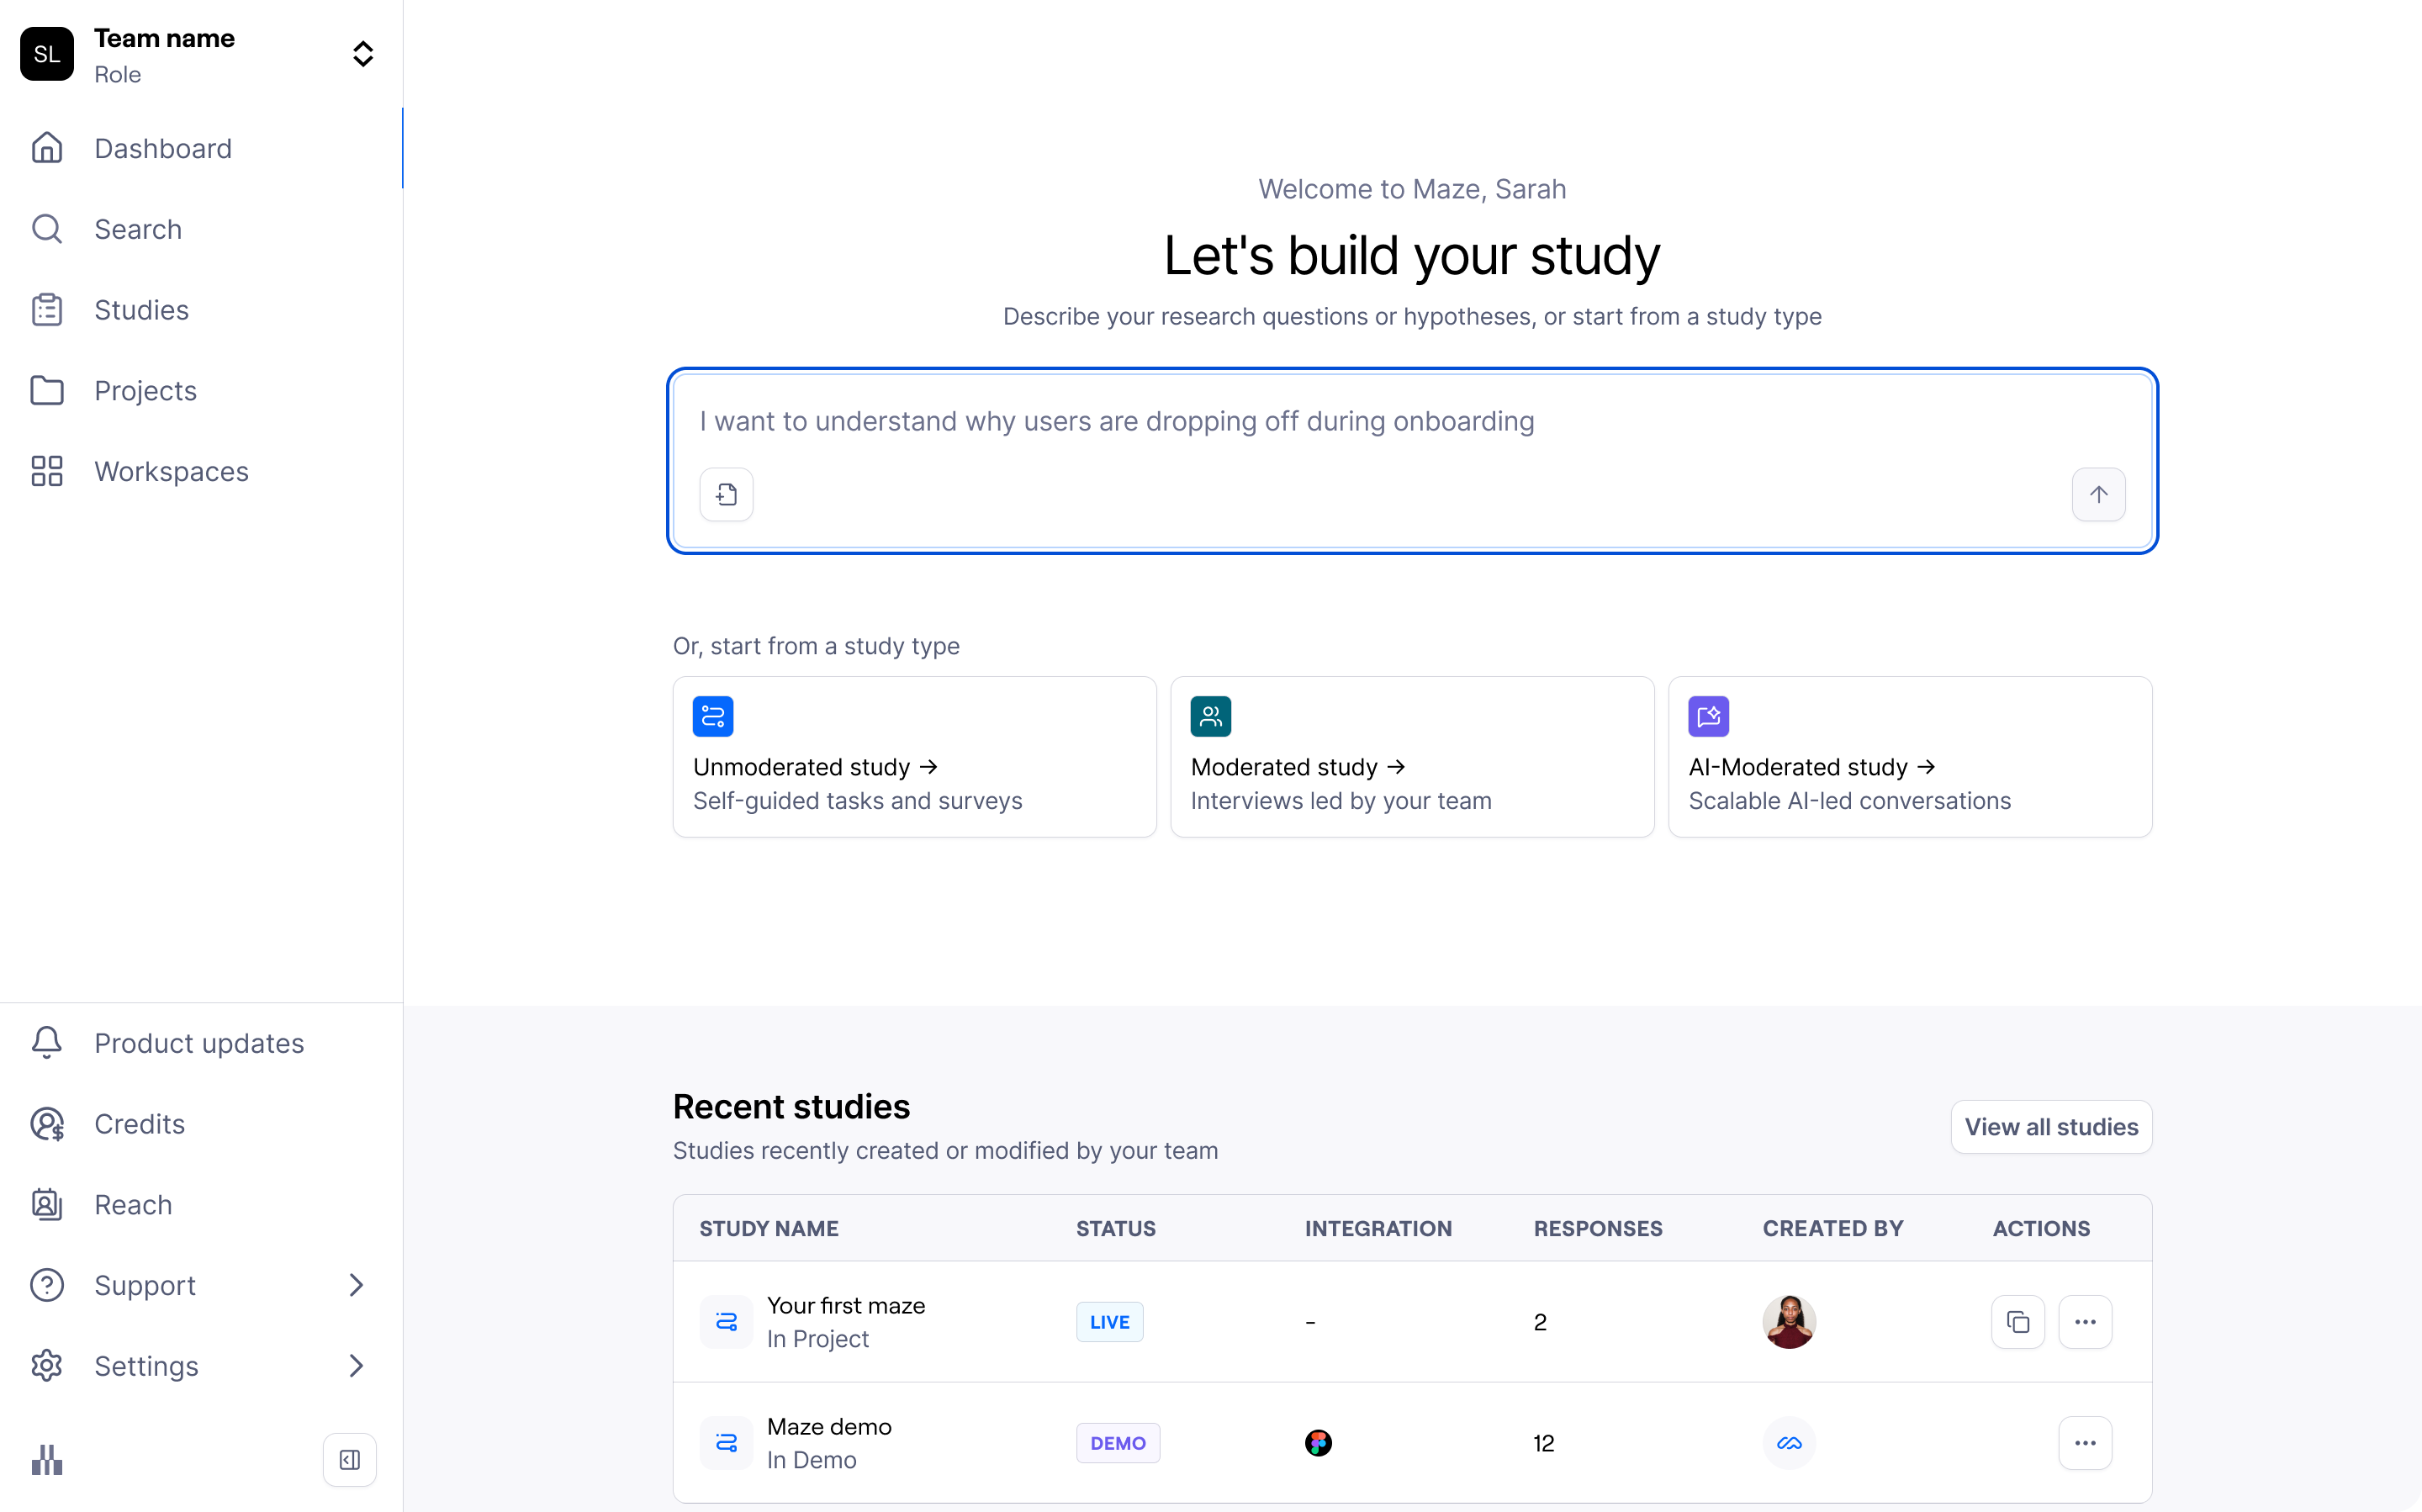Go to Dashboard
2422x1512 pixels.
pos(201,148)
